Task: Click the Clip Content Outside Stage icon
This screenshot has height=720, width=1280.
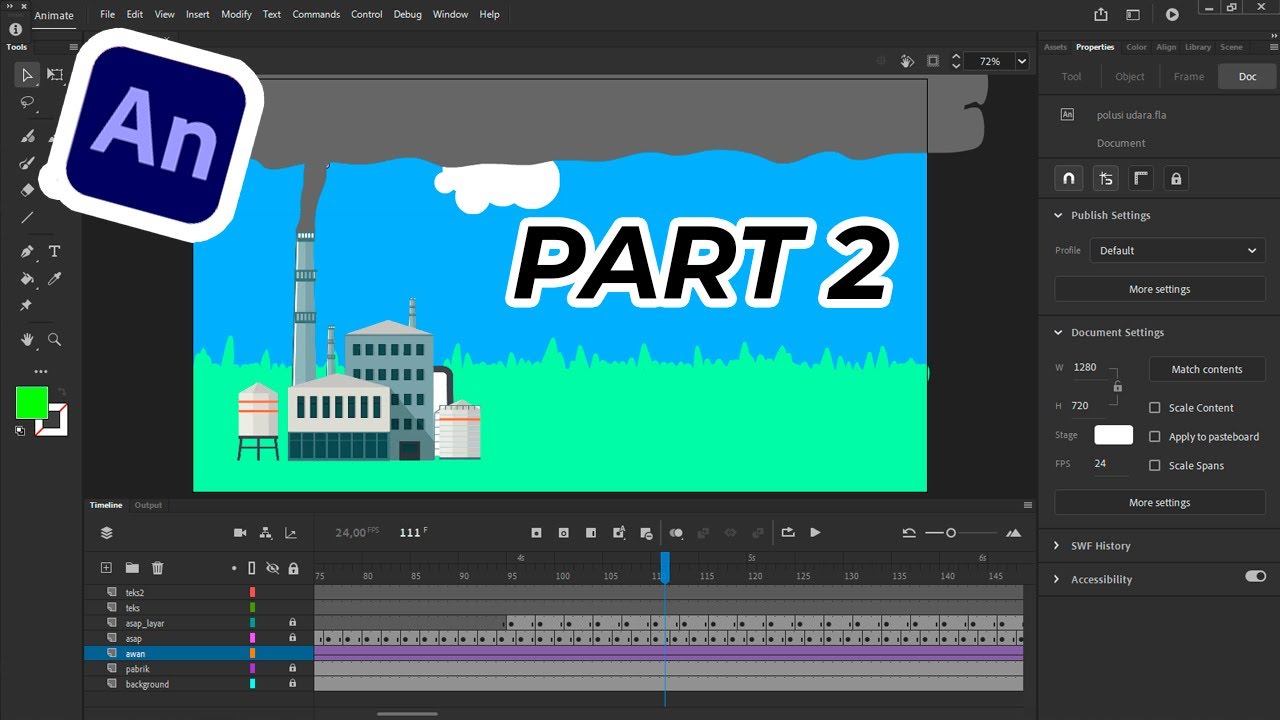Action: pos(933,61)
